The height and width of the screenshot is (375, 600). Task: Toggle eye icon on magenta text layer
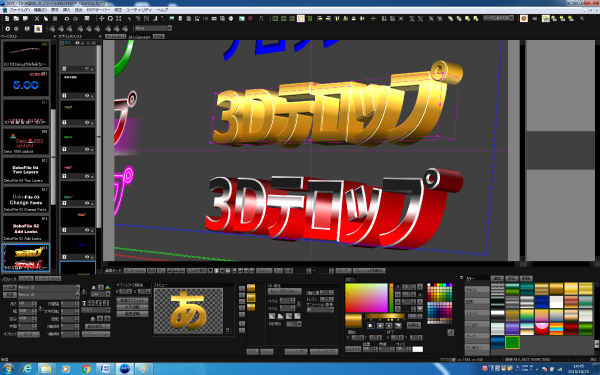click(x=88, y=176)
